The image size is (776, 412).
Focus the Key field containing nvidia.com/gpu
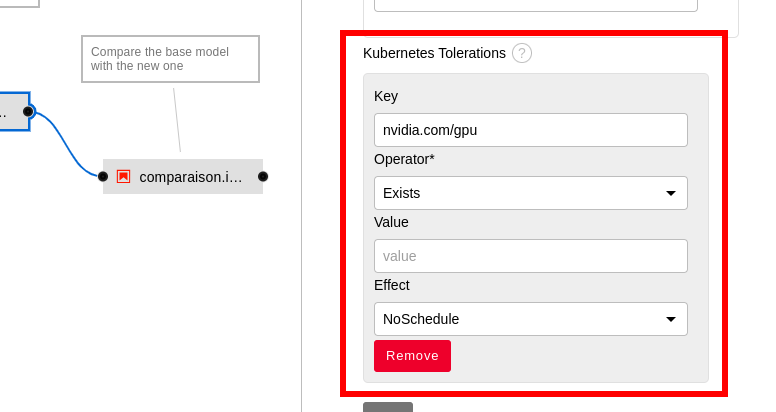pyautogui.click(x=530, y=130)
